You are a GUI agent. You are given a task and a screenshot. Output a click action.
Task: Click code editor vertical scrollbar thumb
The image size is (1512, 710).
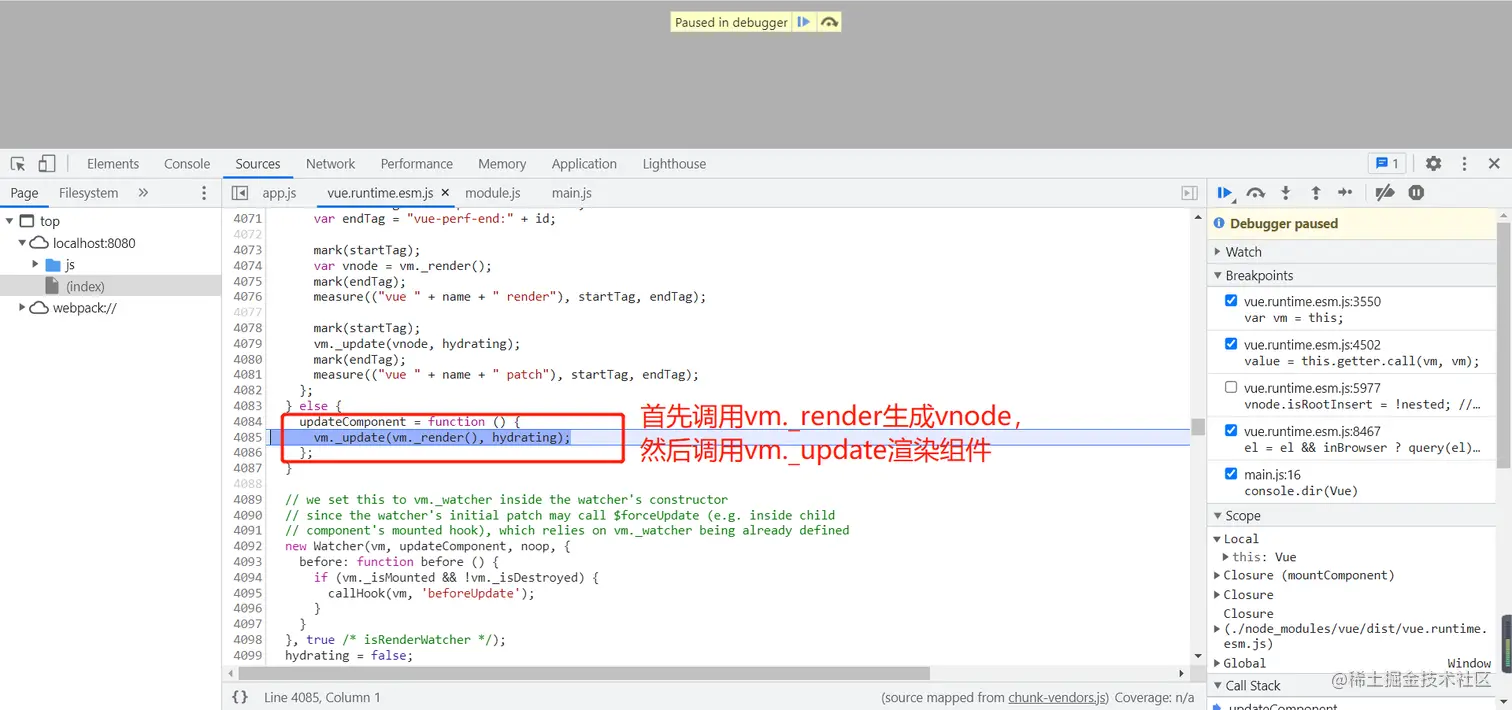click(x=1197, y=427)
